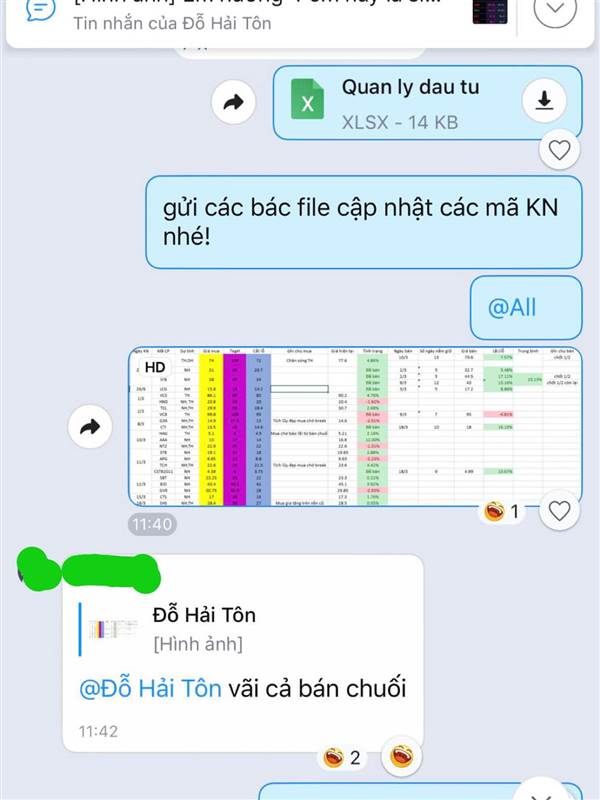Add laughing reaction to bán chuối message
The image size is (600, 800).
tap(402, 757)
